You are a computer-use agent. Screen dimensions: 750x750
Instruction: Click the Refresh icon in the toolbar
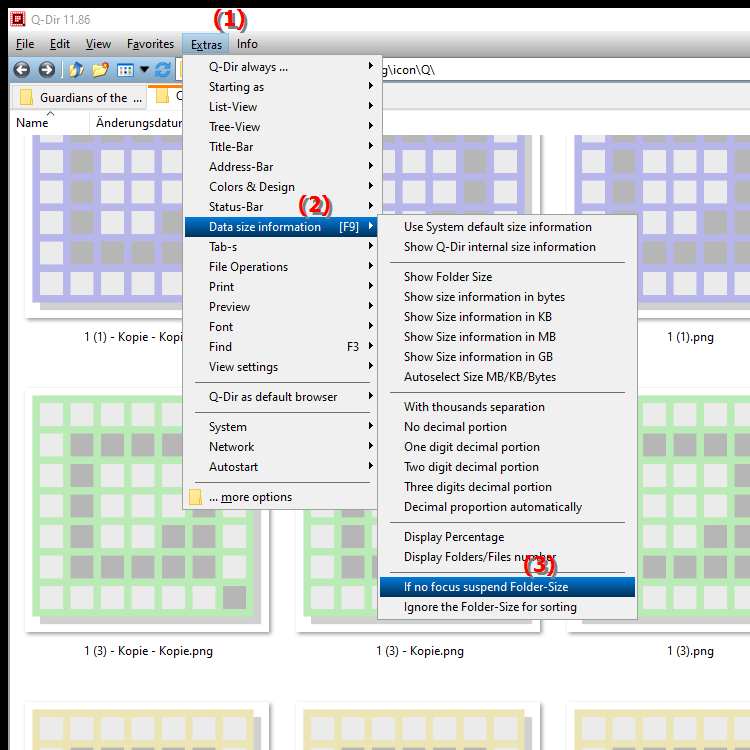163,70
